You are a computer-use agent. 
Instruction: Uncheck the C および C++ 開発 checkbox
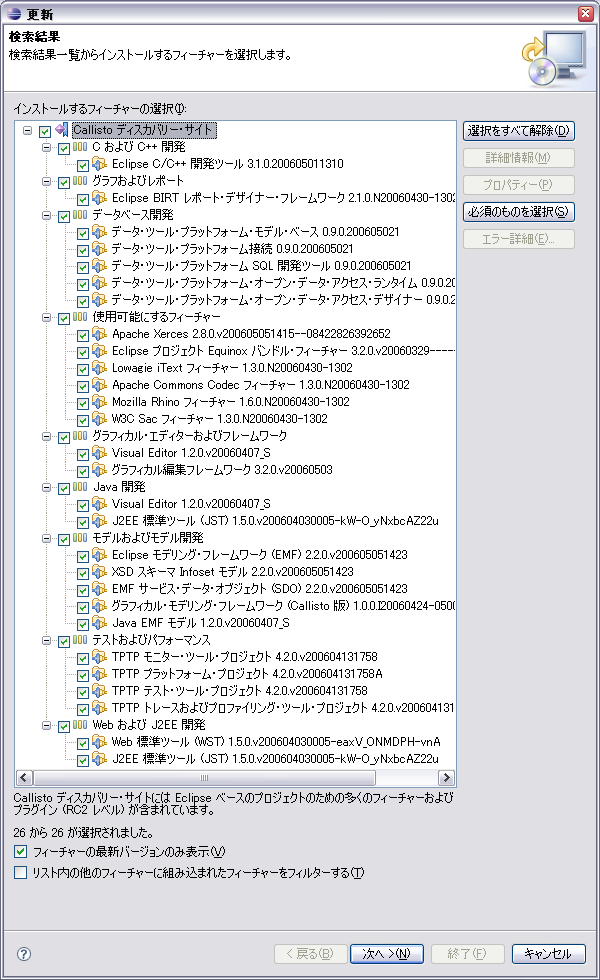(64, 148)
